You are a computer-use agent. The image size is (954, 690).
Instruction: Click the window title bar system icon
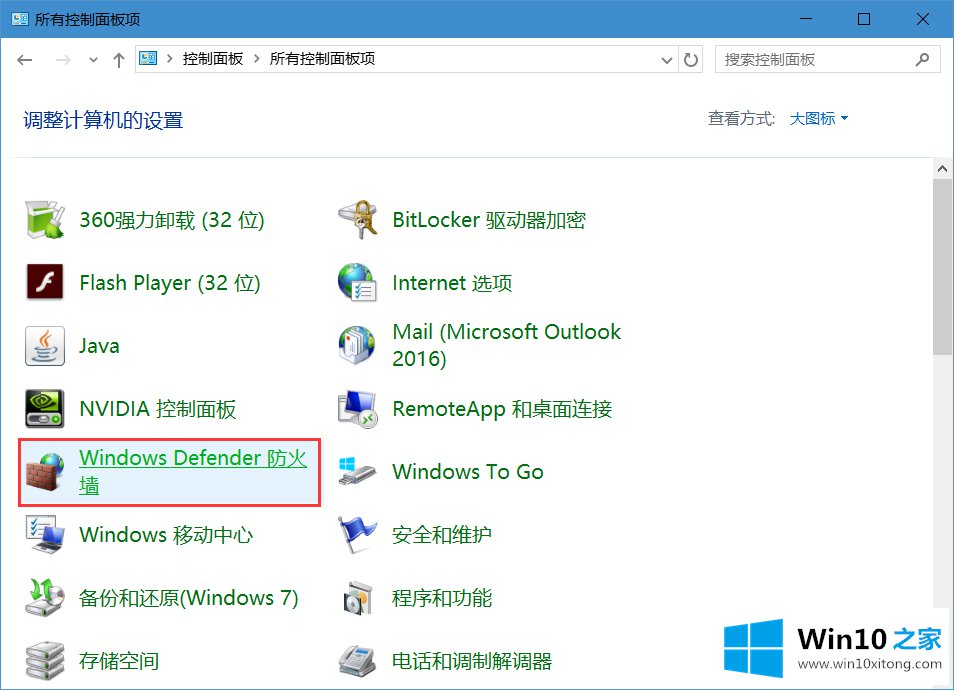click(x=19, y=19)
